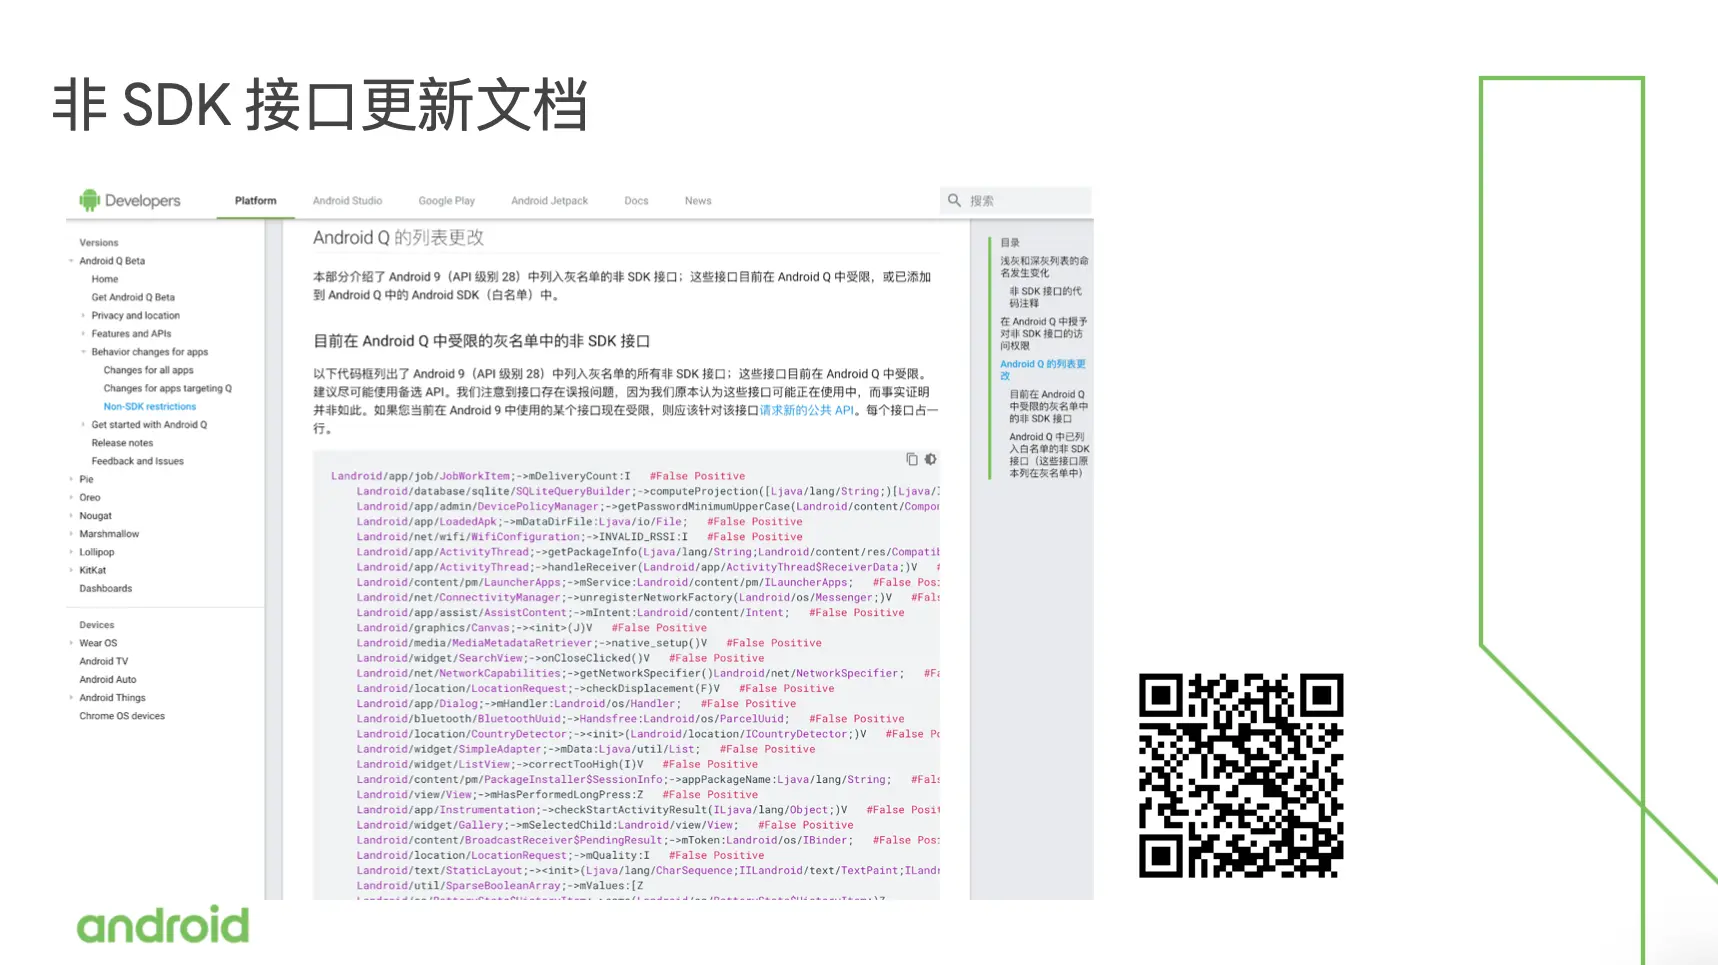This screenshot has height=965, width=1718.
Task: Click the green android logo
Action: click(x=163, y=925)
